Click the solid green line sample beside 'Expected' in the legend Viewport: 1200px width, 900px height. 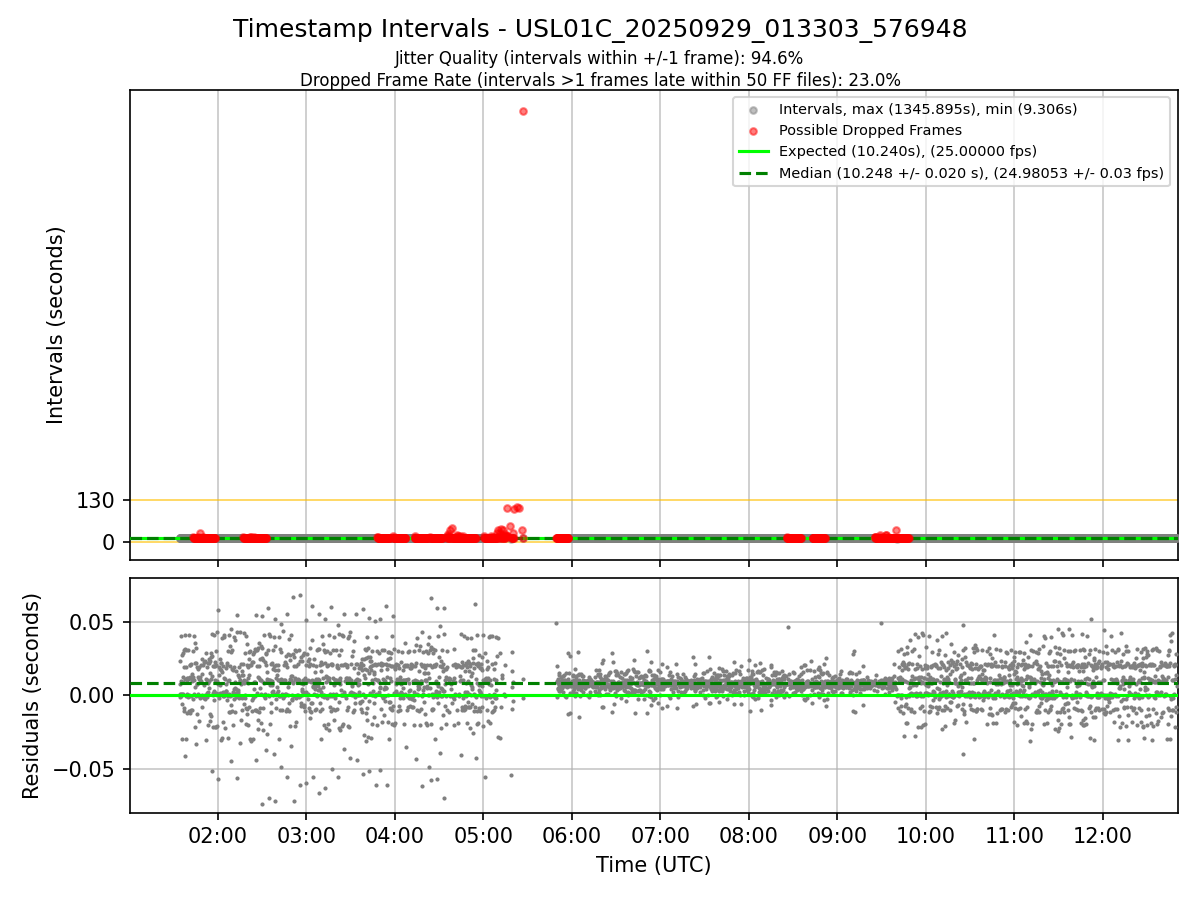click(x=754, y=152)
